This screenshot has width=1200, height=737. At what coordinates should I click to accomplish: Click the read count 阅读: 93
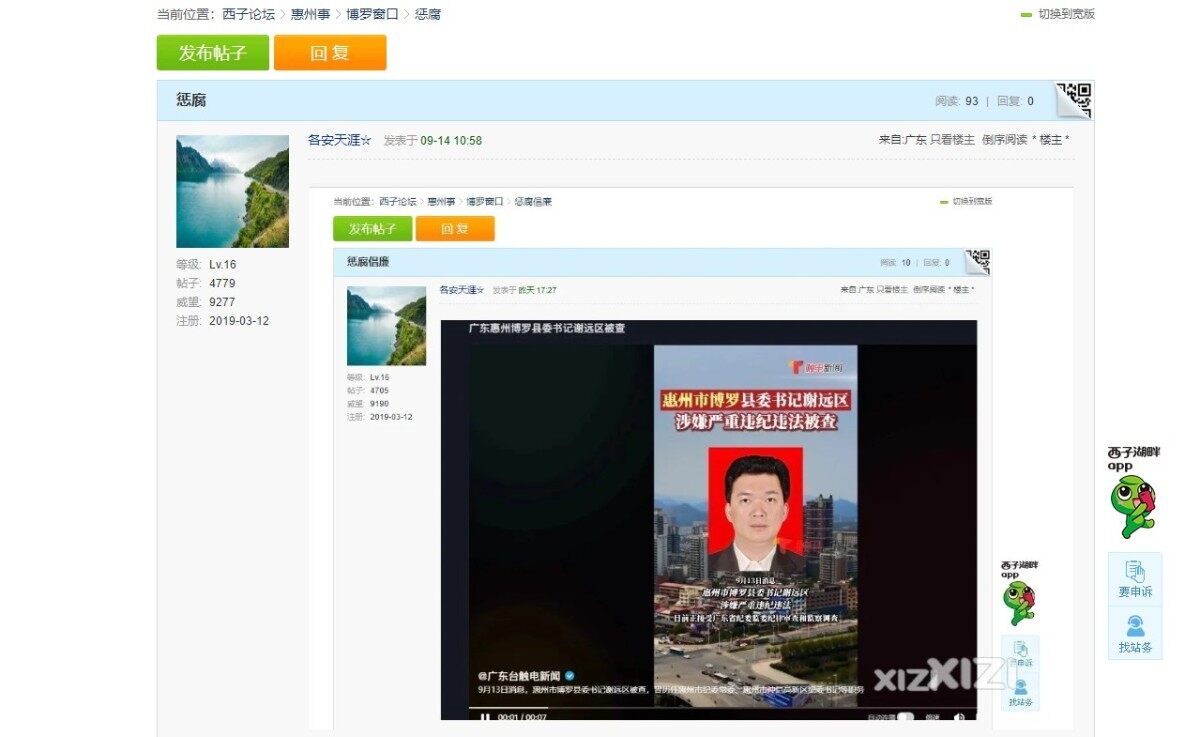(x=957, y=101)
